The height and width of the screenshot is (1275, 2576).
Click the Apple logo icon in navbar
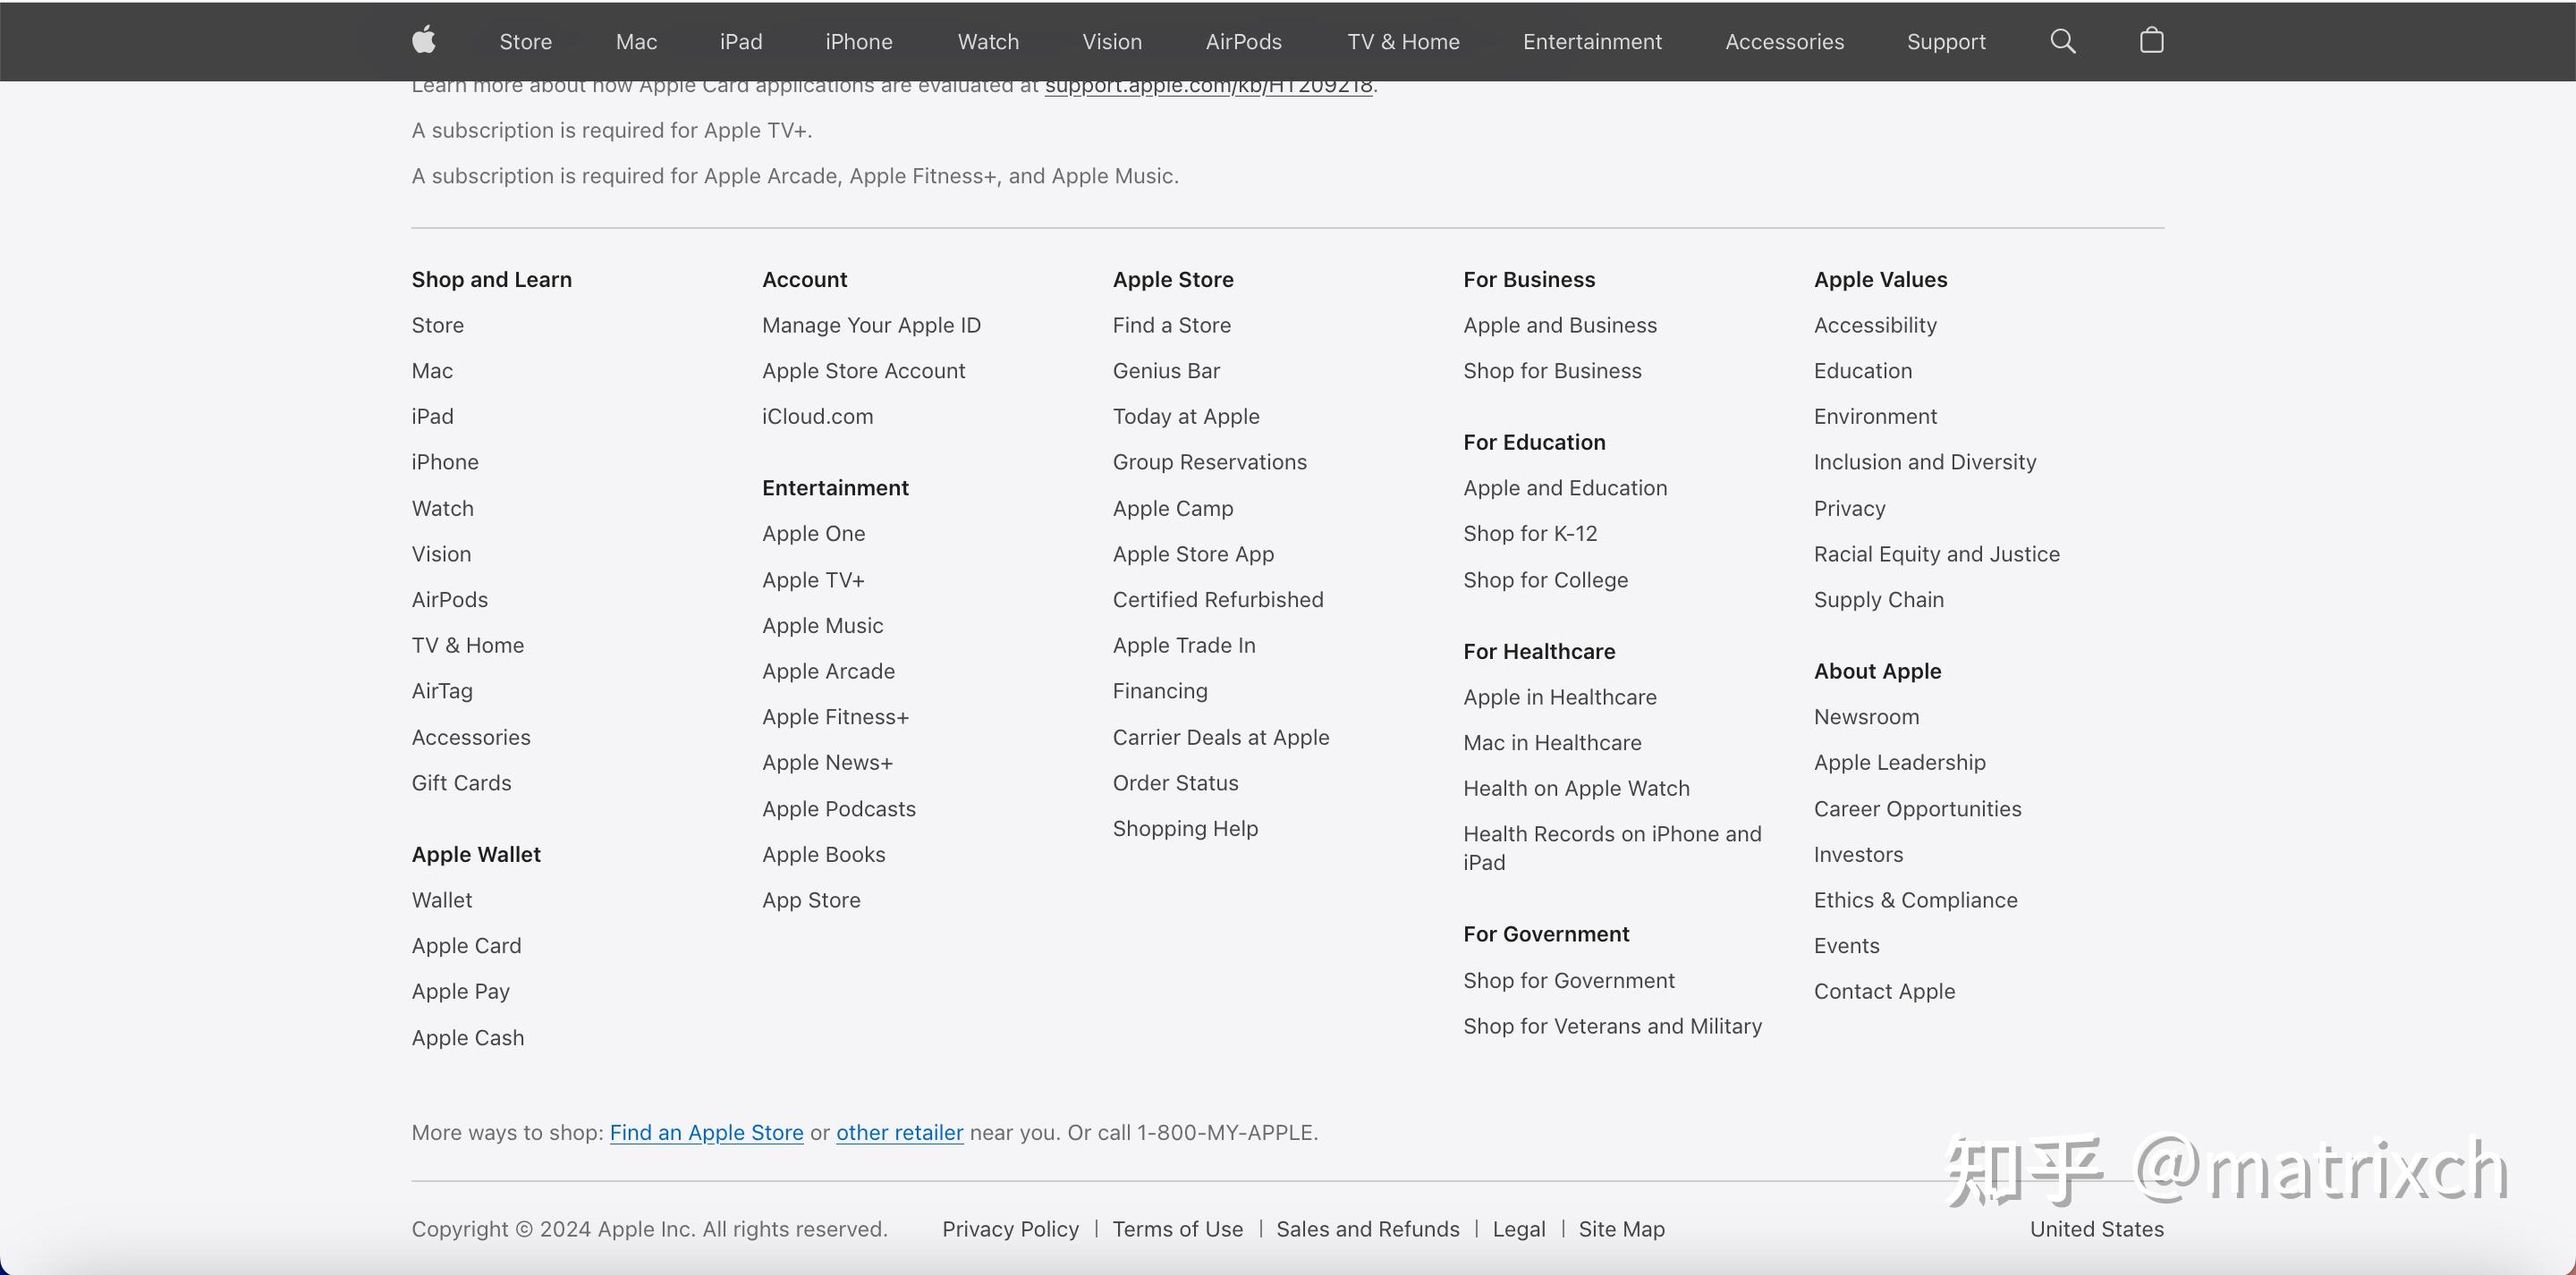click(424, 41)
